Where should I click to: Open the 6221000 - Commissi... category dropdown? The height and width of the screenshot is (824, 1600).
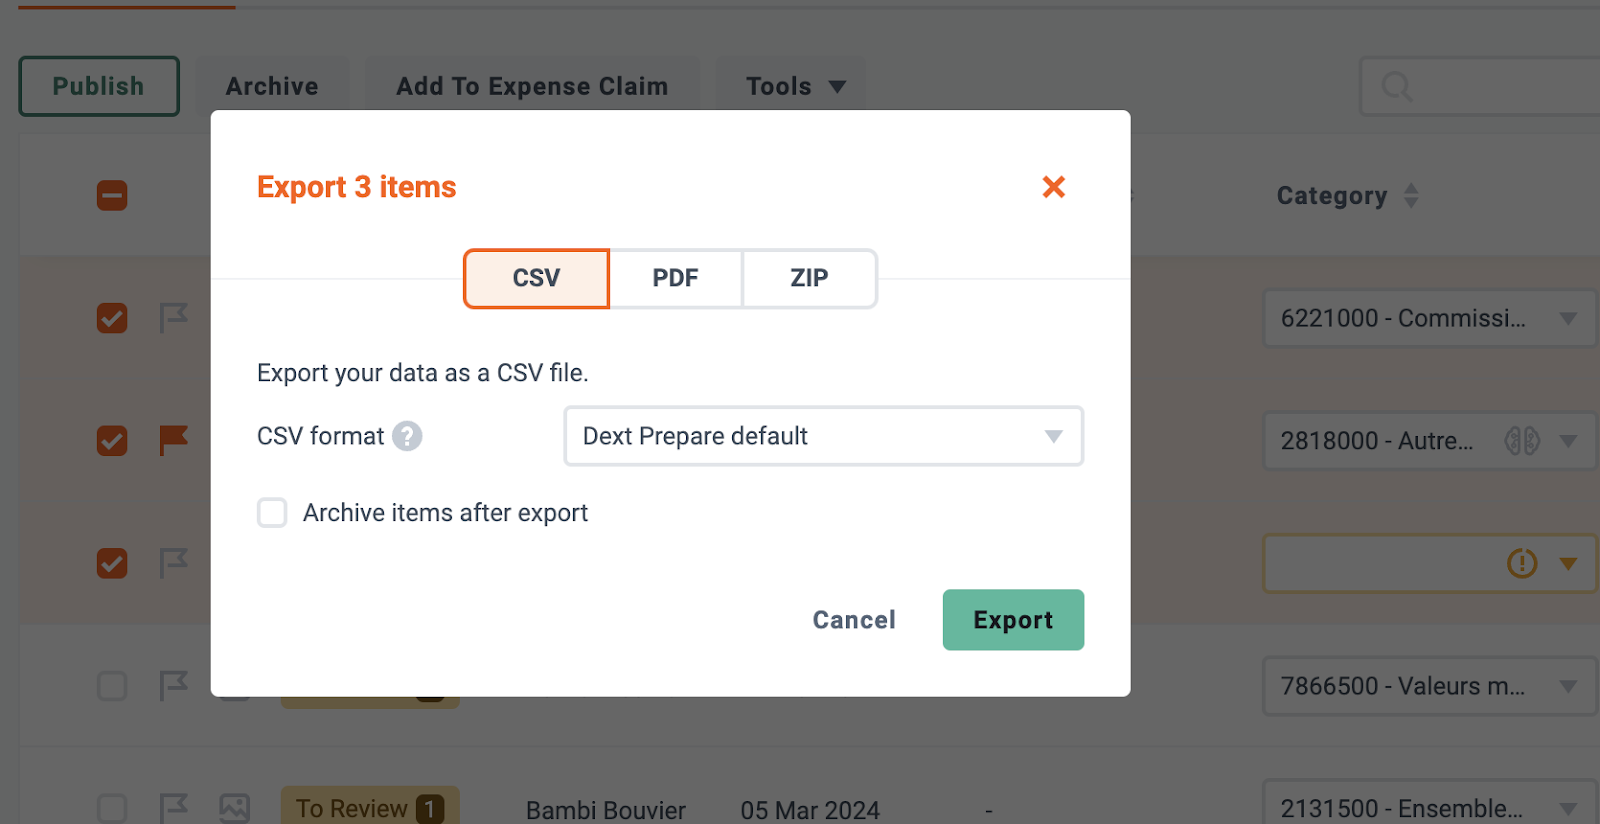click(1430, 318)
